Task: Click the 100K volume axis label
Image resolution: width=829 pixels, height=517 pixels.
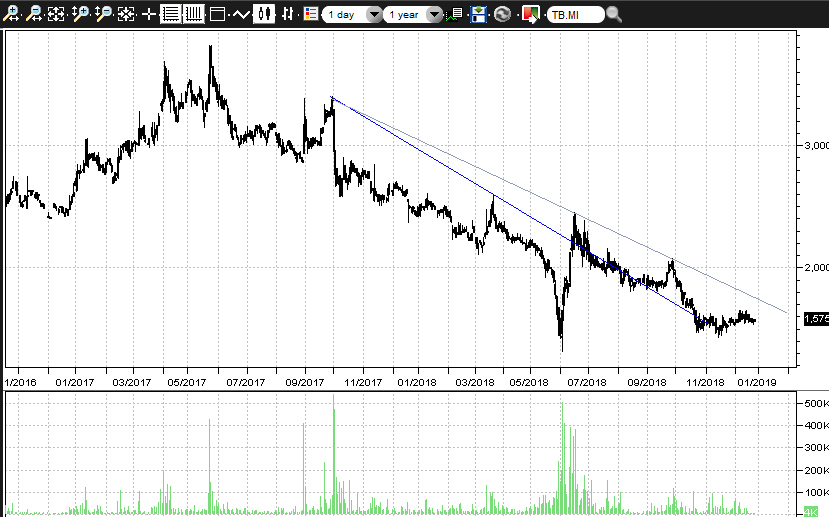Action: pos(816,493)
